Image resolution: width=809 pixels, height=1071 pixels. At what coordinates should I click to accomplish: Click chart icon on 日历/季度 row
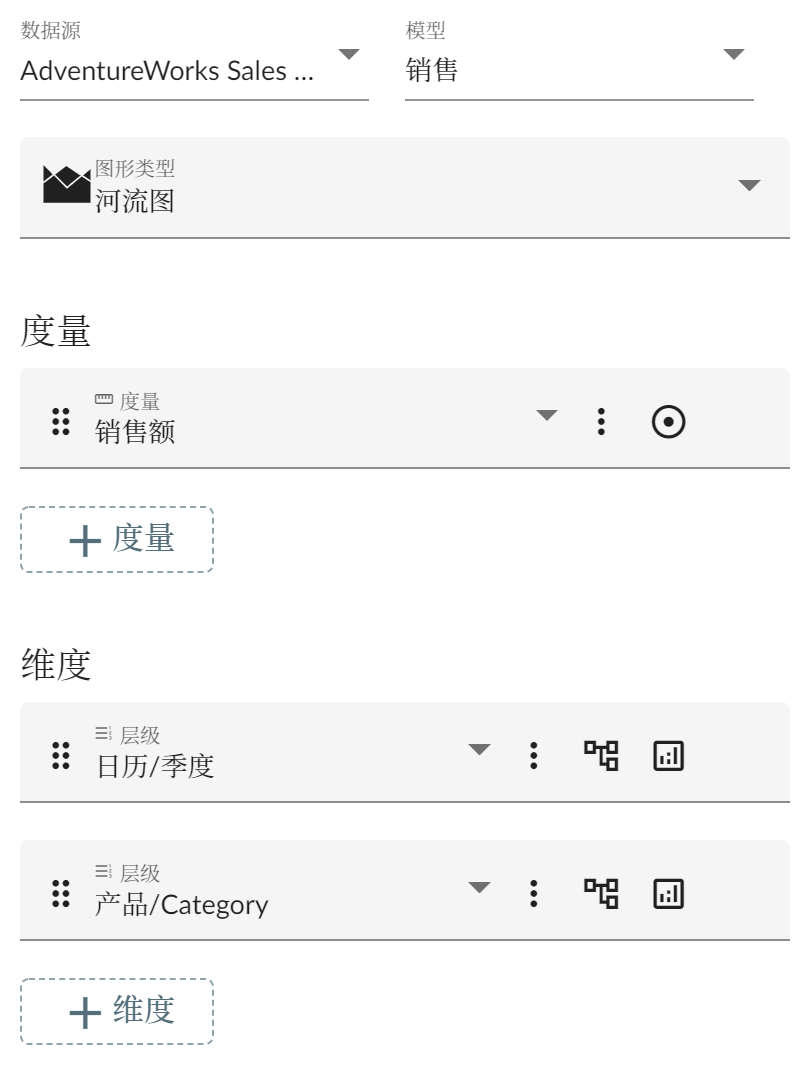coord(668,756)
